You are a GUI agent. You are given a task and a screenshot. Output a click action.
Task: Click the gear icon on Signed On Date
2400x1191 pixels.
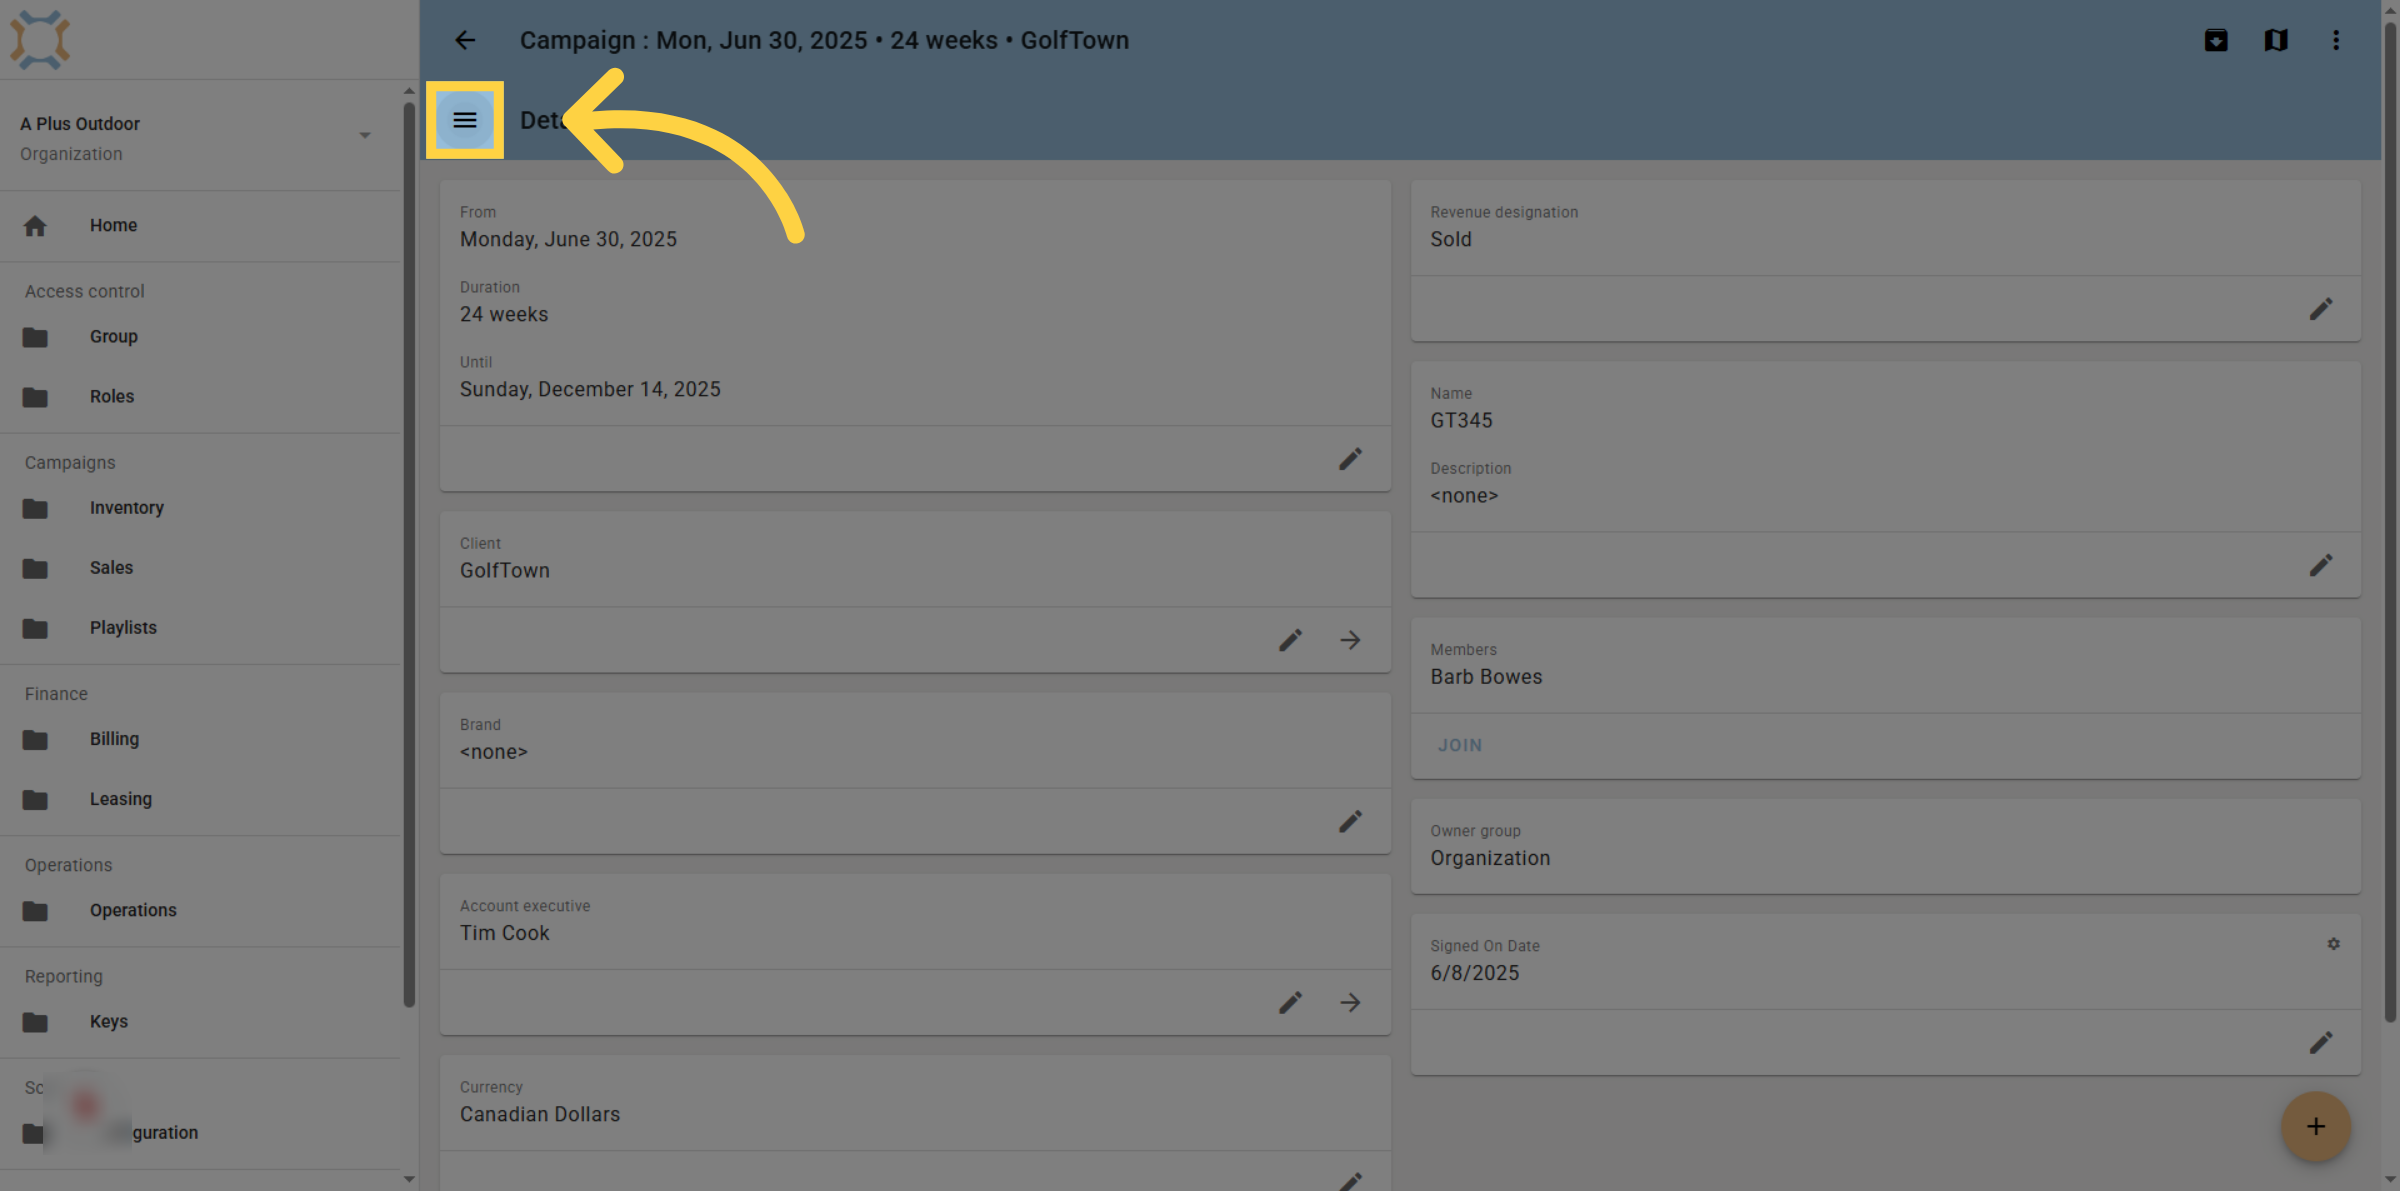pos(2333,944)
